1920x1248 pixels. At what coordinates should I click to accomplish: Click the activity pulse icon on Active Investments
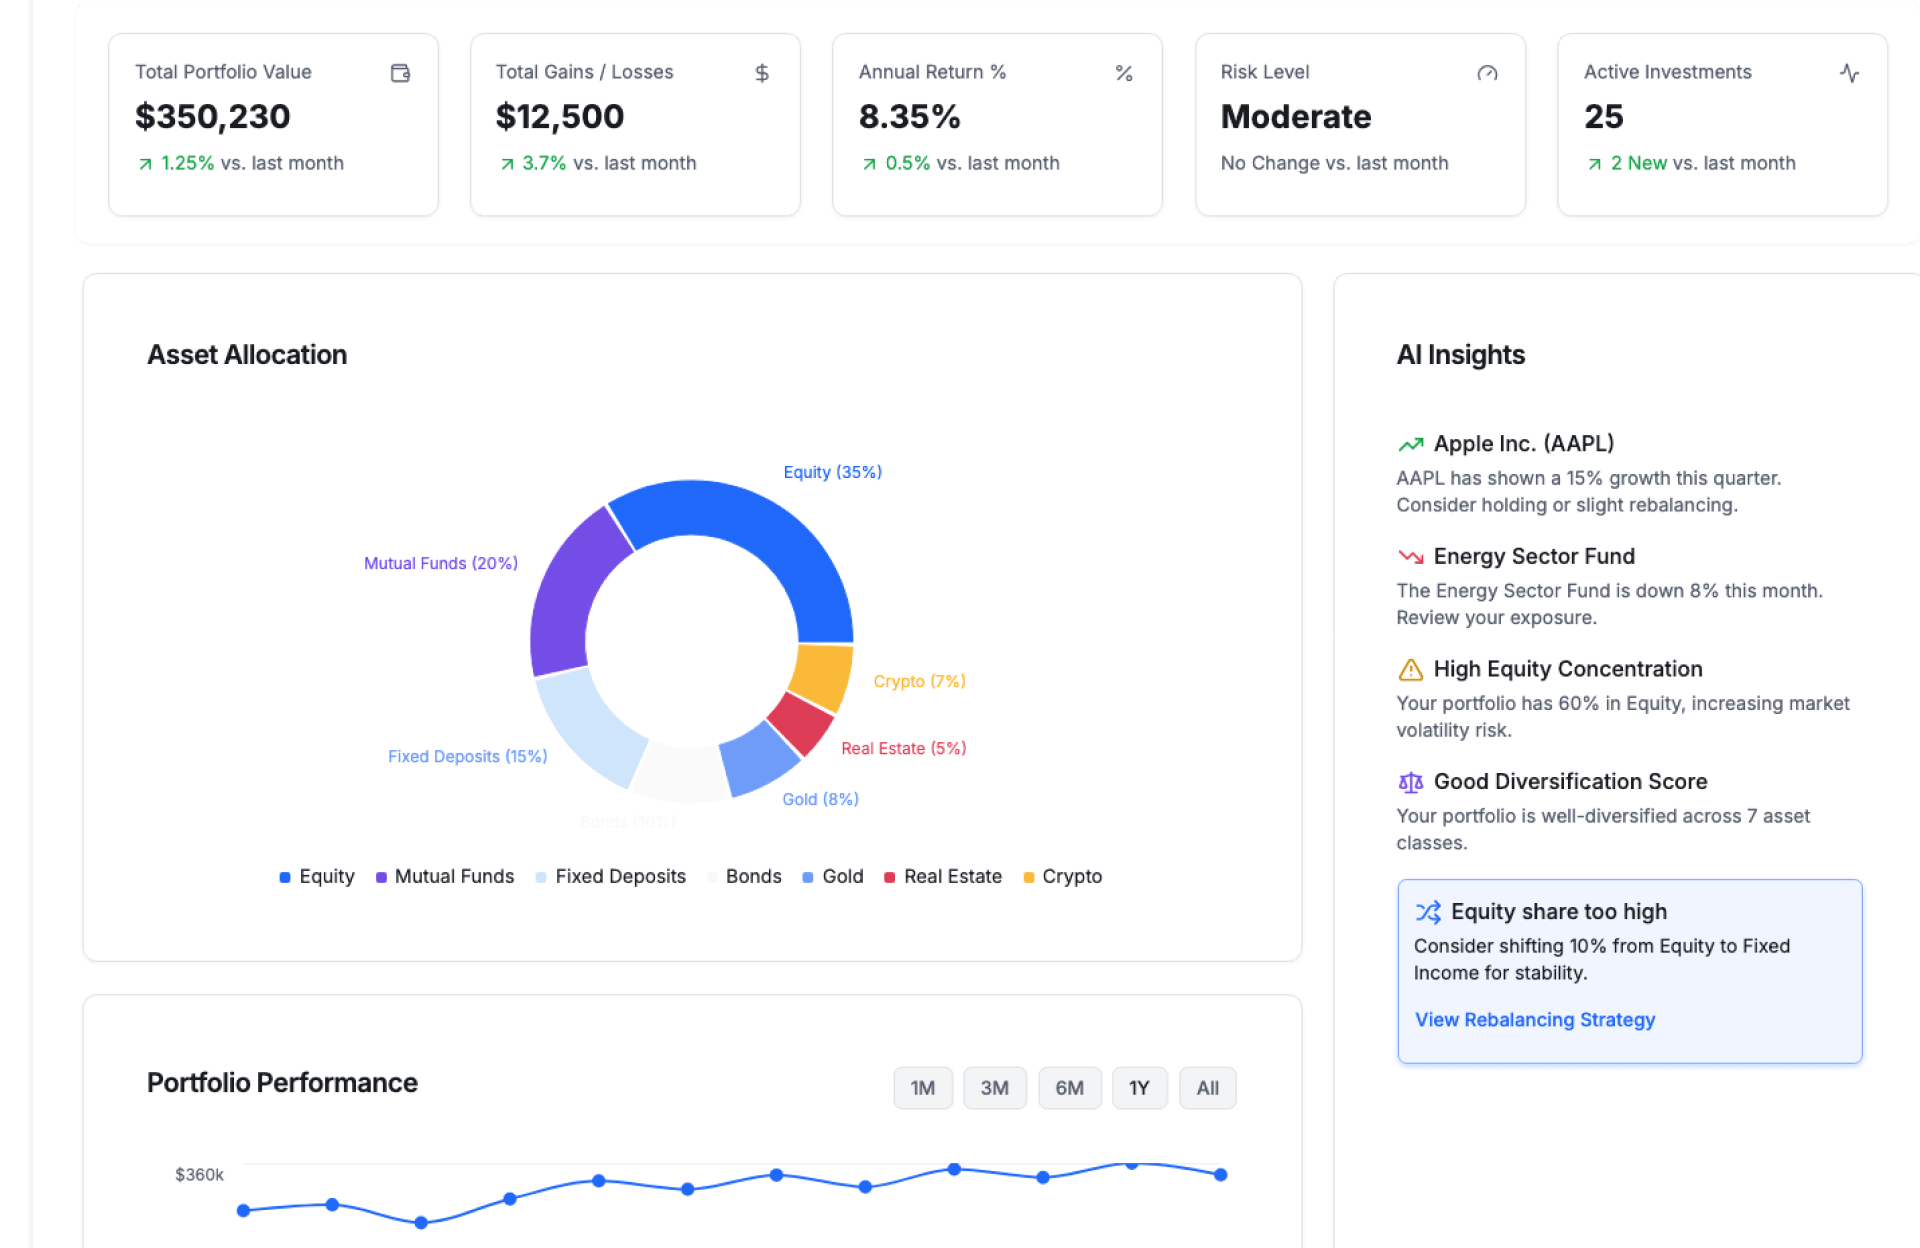[x=1849, y=73]
